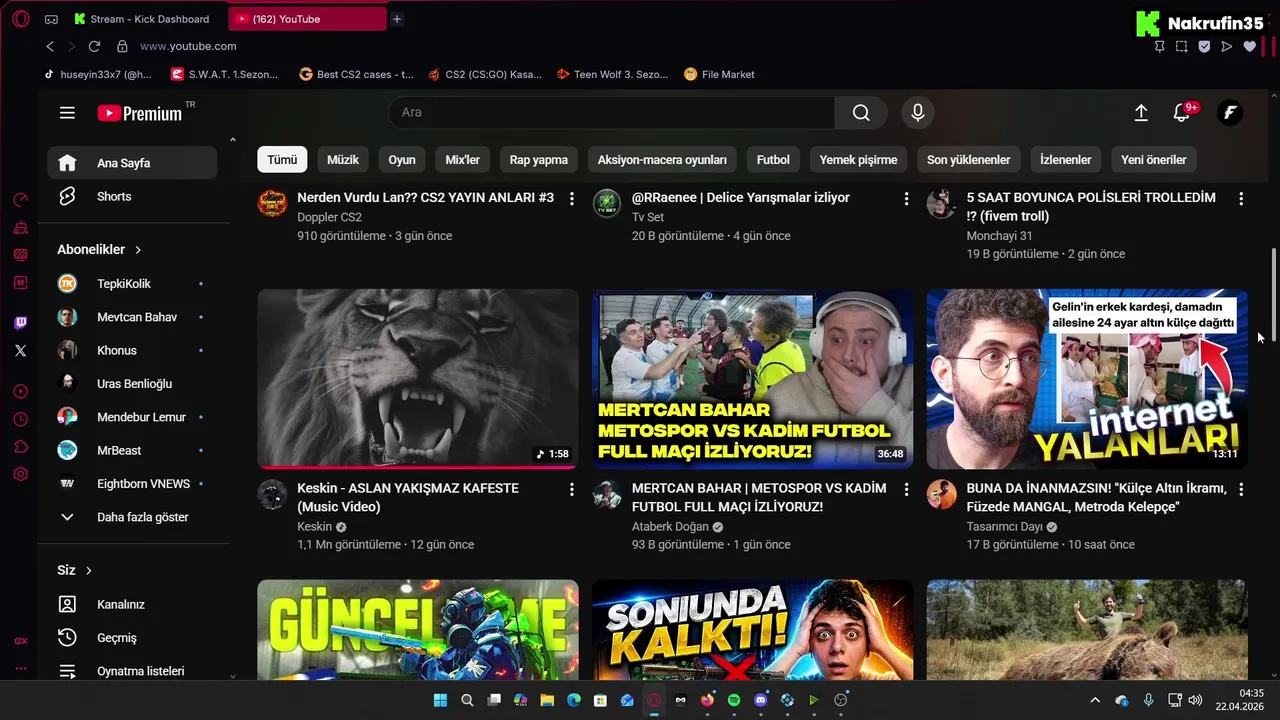Open Spotify from the taskbar
This screenshot has width=1280, height=720.
[x=734, y=701]
